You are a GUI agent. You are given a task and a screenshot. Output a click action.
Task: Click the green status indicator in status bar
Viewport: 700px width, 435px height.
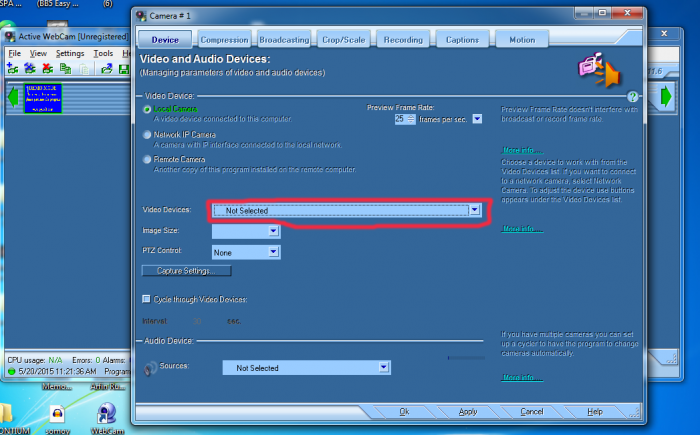(x=12, y=372)
